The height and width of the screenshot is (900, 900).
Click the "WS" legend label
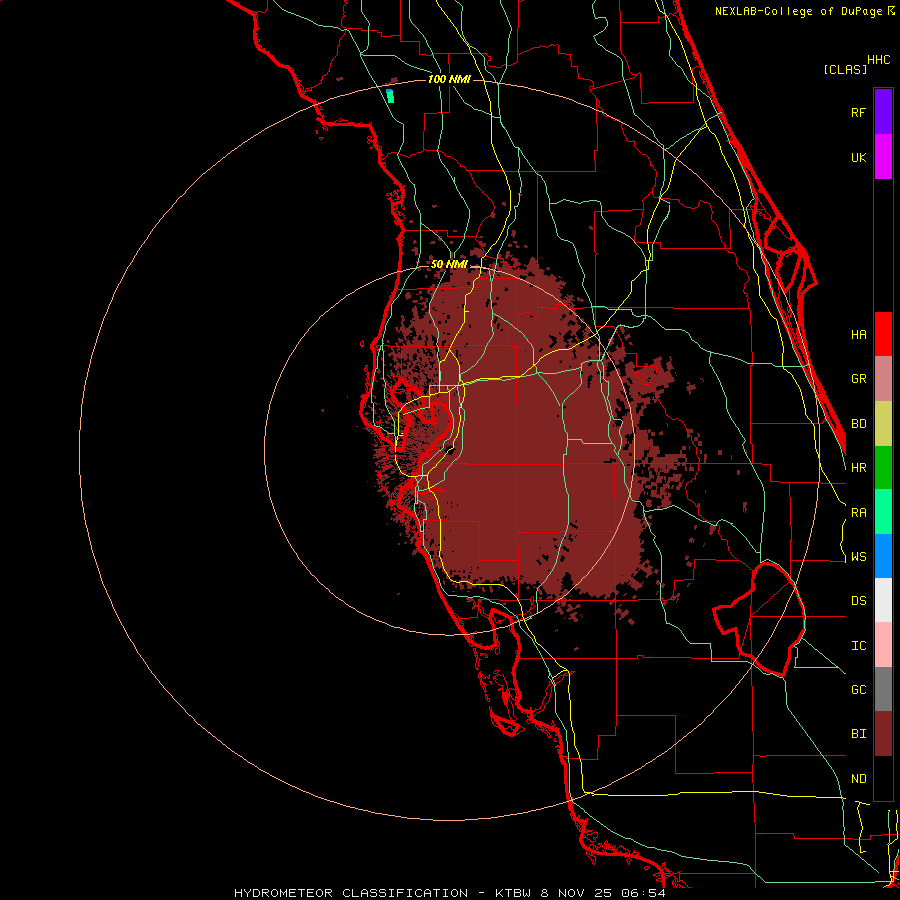pos(858,557)
